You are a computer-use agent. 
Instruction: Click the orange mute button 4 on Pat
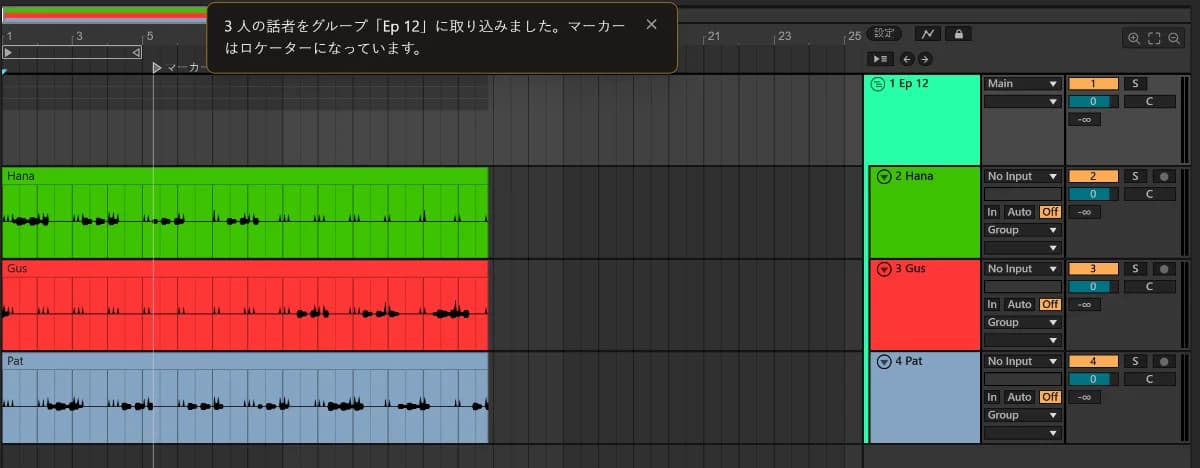pos(1093,361)
